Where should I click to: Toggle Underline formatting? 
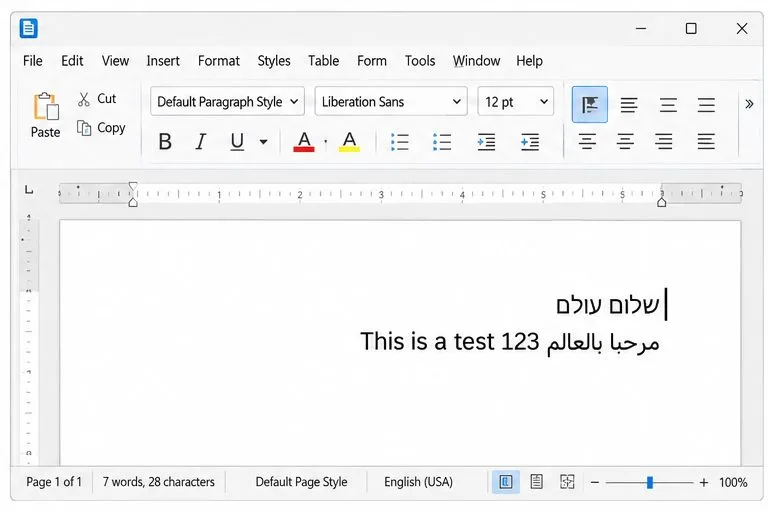[x=237, y=142]
